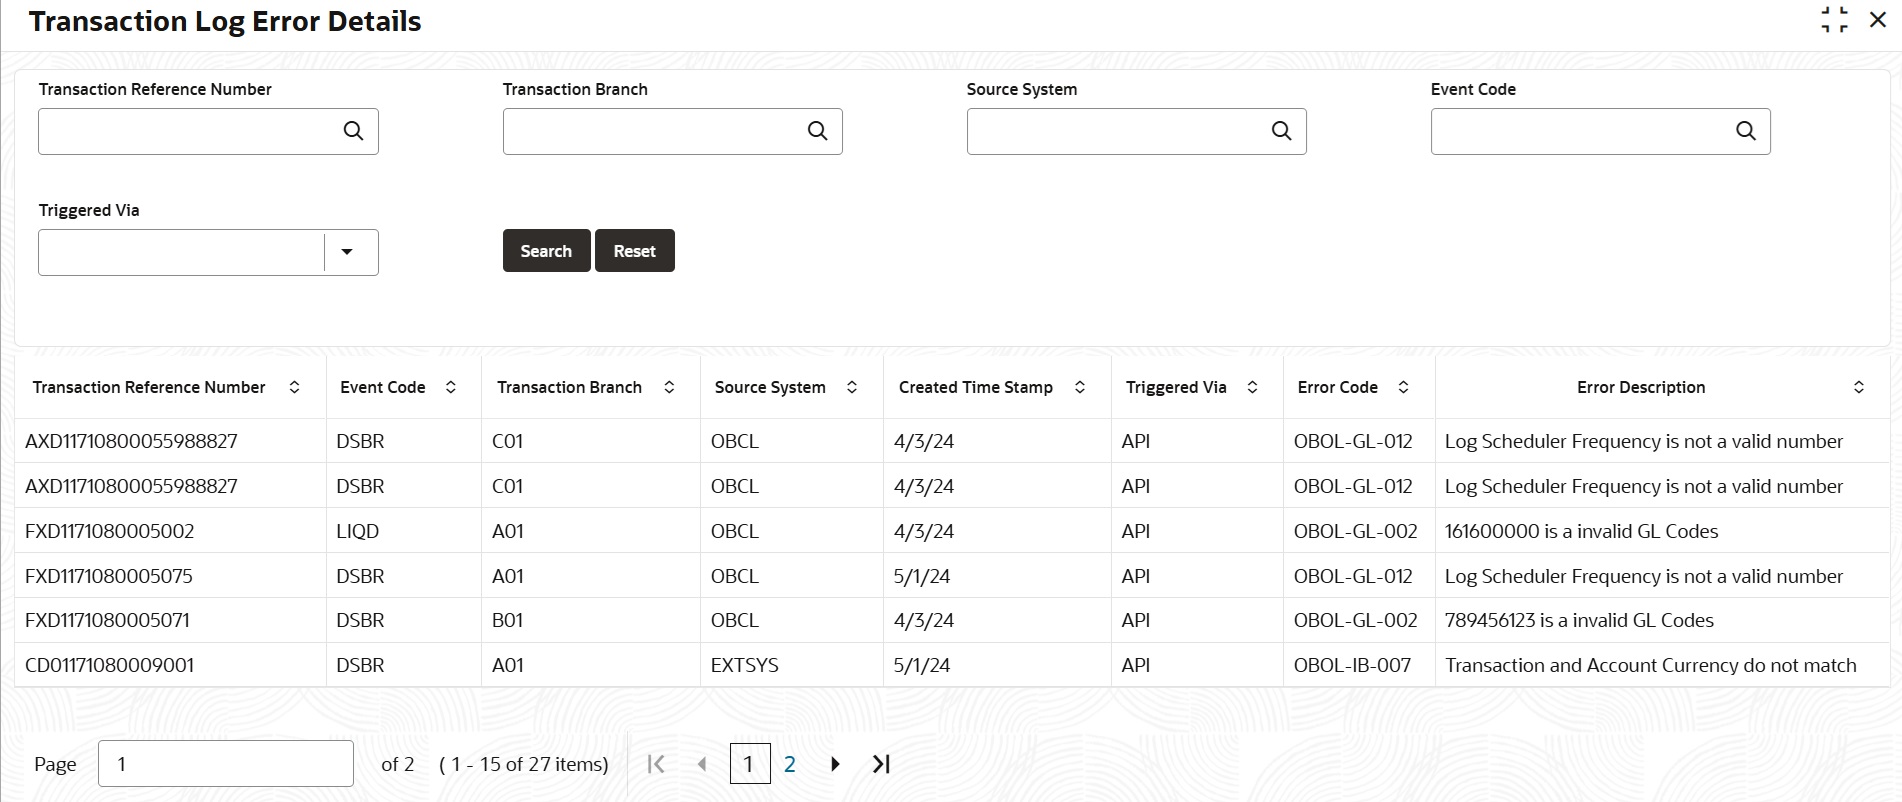Screen dimensions: 1902x802
Task: Sort by Created Time Stamp column
Action: pos(1079,387)
